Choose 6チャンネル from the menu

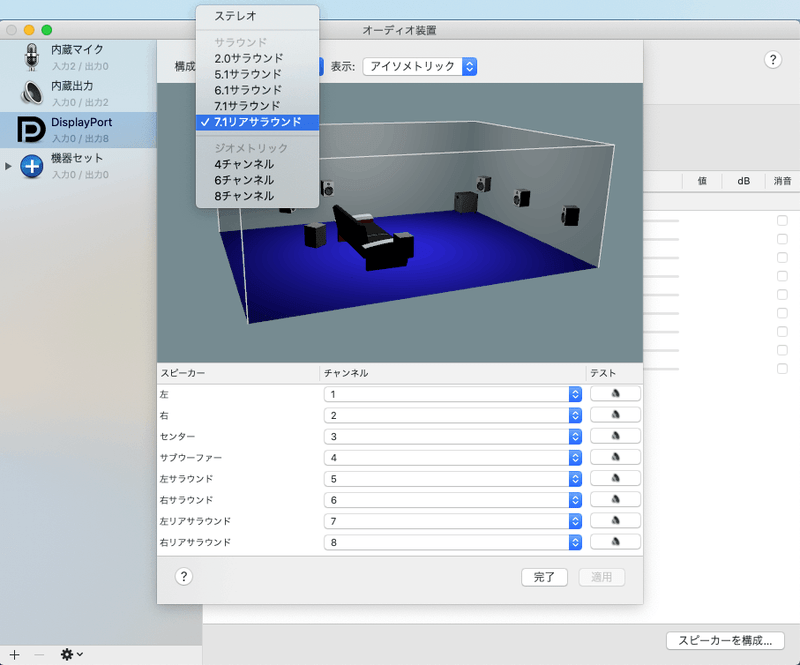[x=258, y=180]
